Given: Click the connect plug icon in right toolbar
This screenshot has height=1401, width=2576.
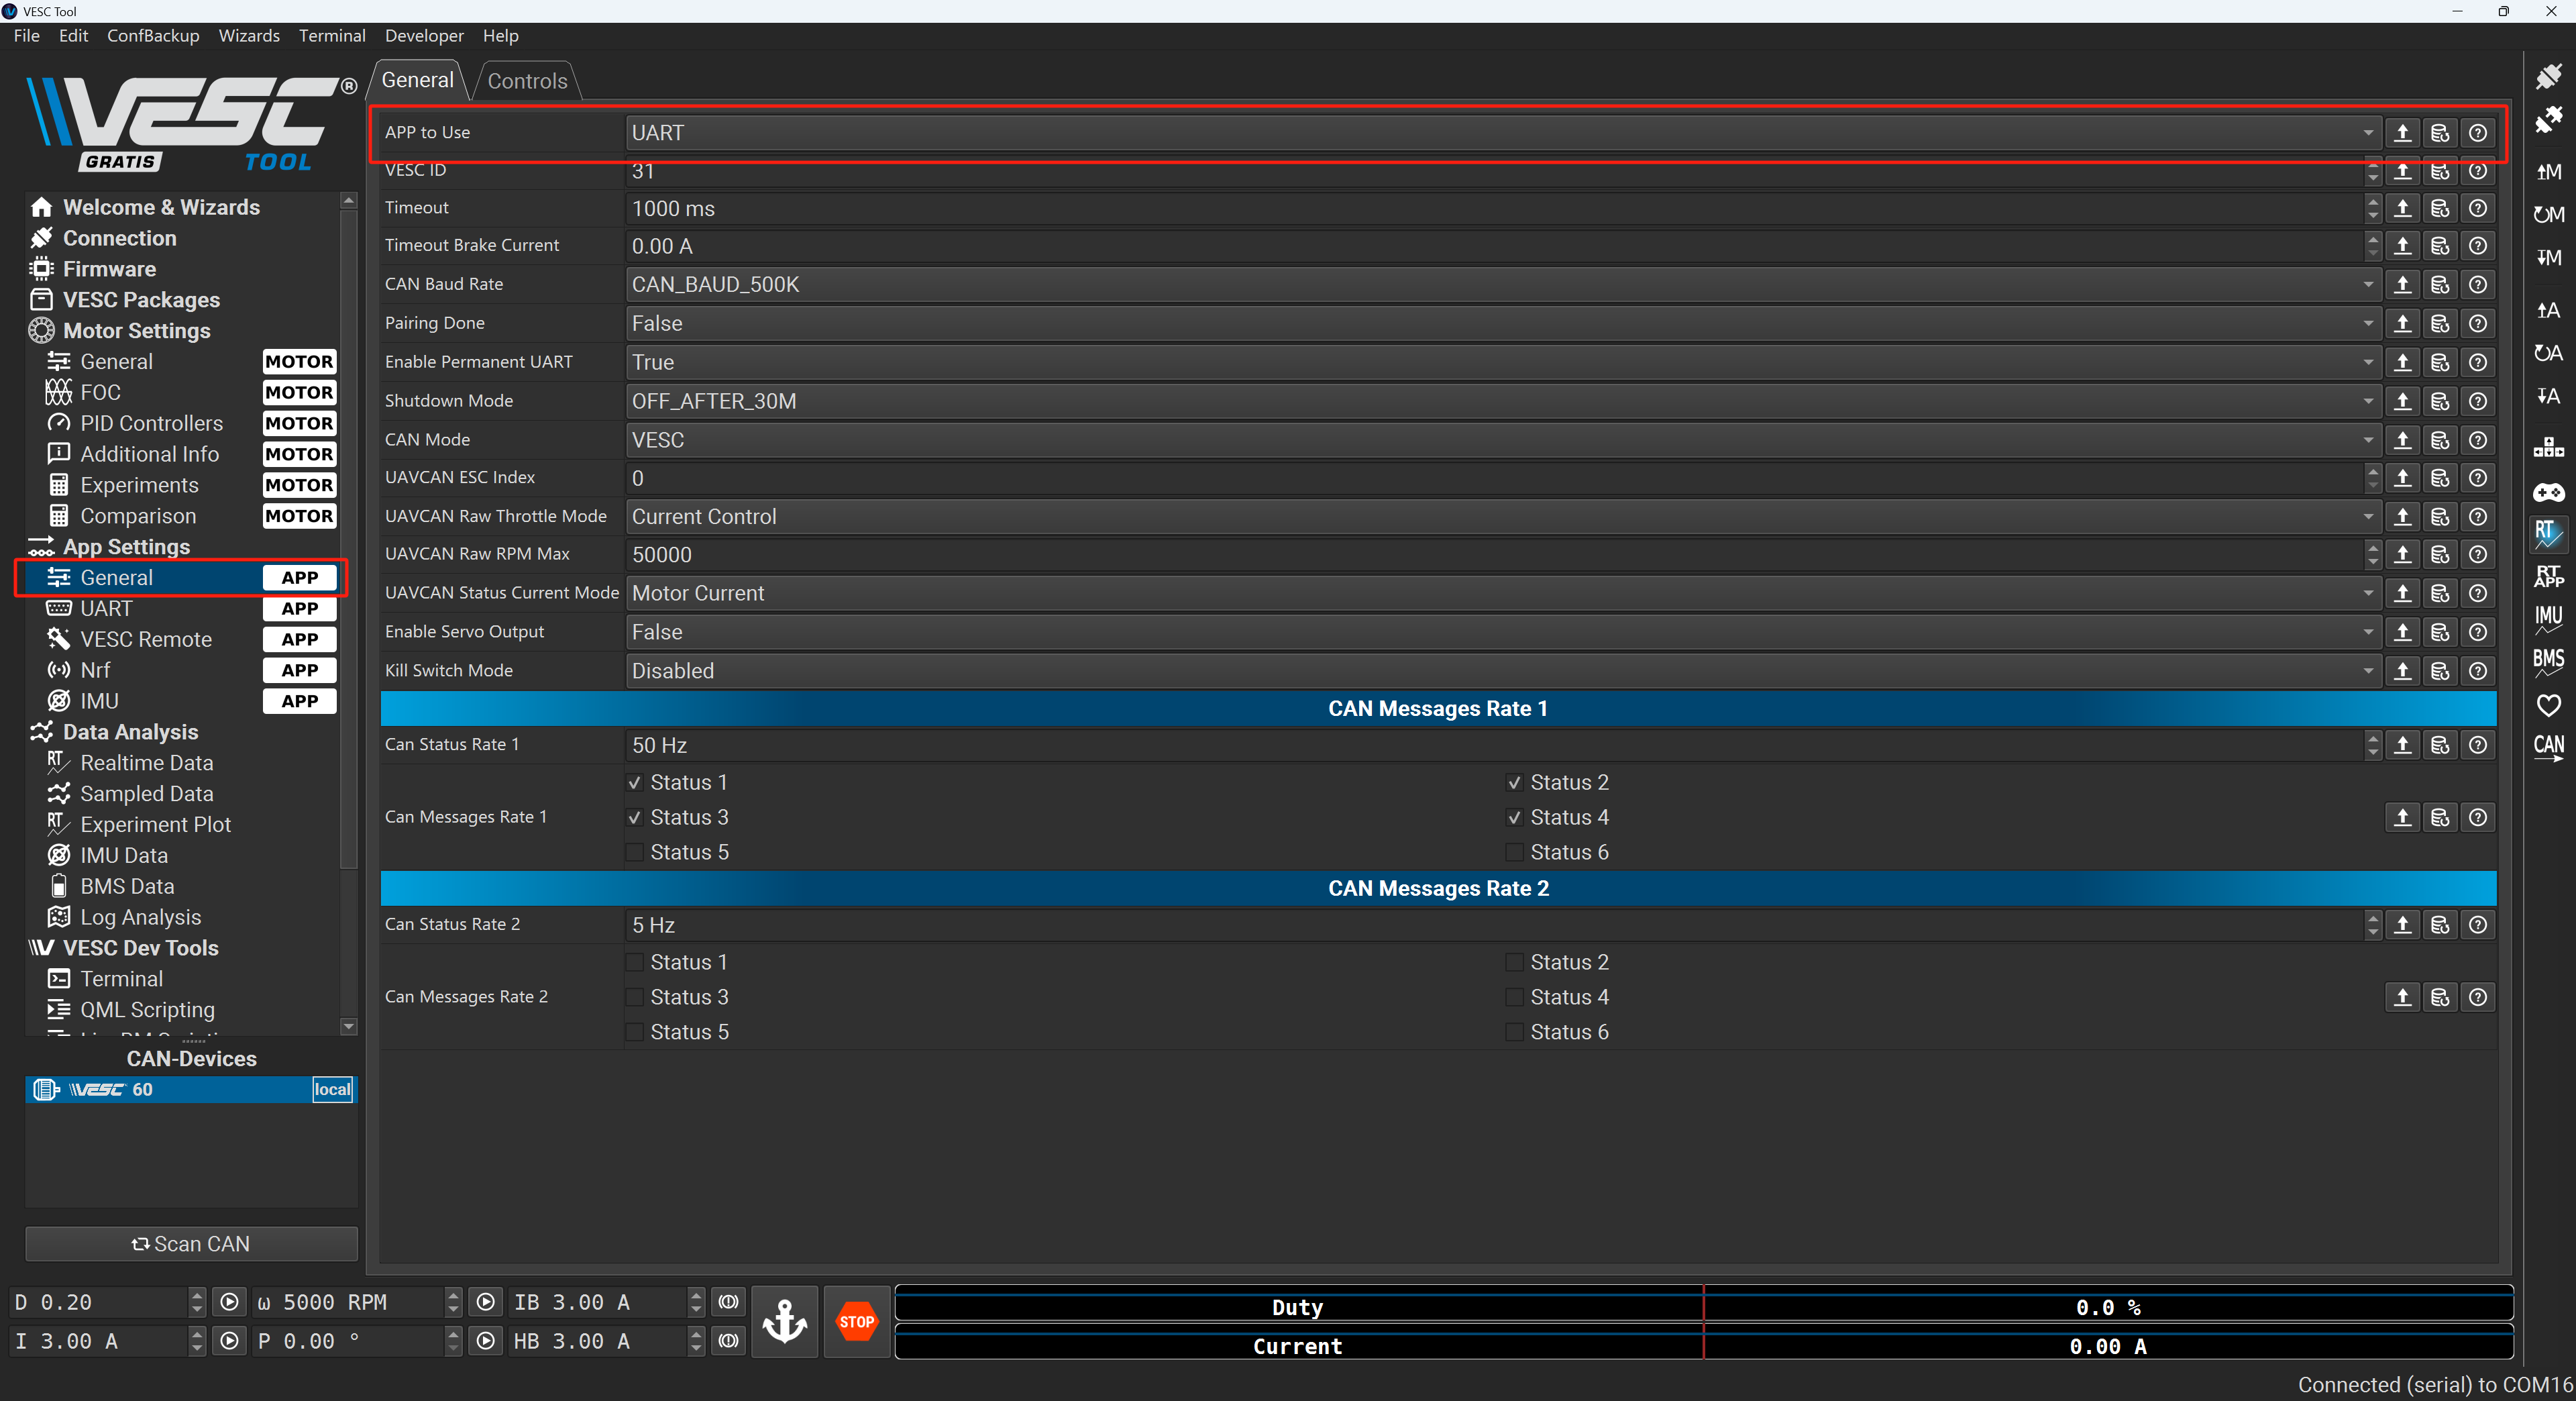Looking at the screenshot, I should [x=2548, y=76].
